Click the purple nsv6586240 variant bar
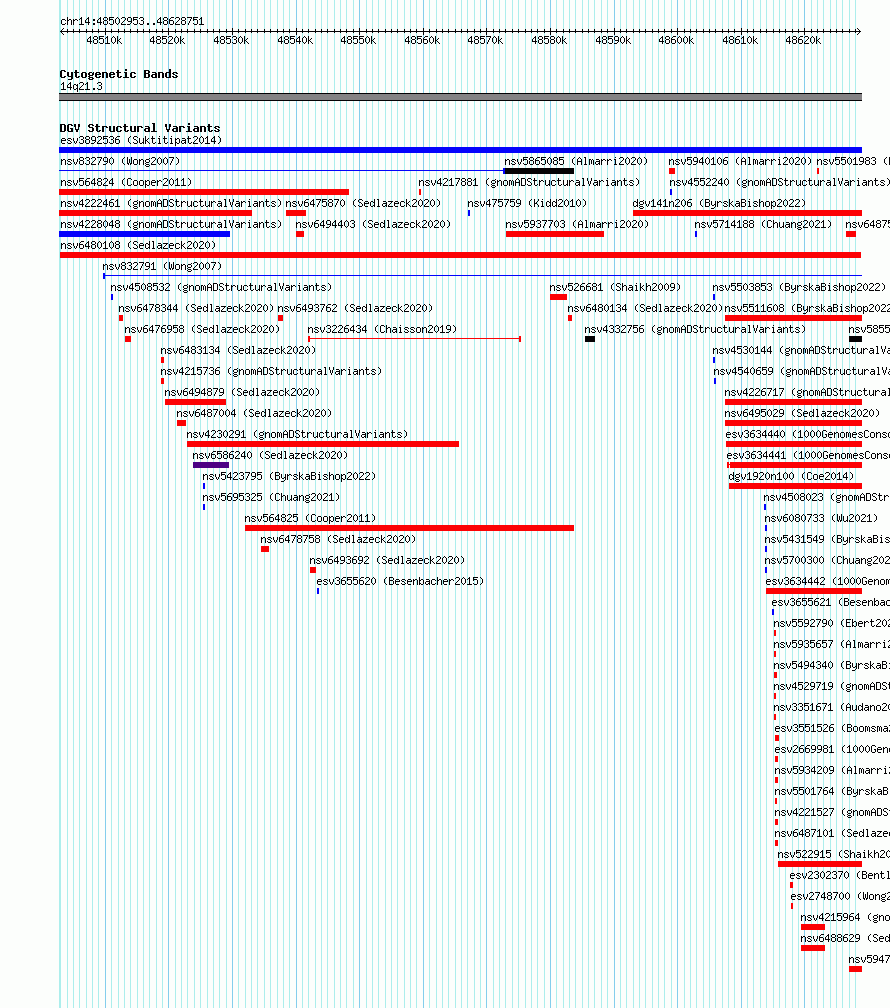The width and height of the screenshot is (890, 1008). (x=211, y=465)
